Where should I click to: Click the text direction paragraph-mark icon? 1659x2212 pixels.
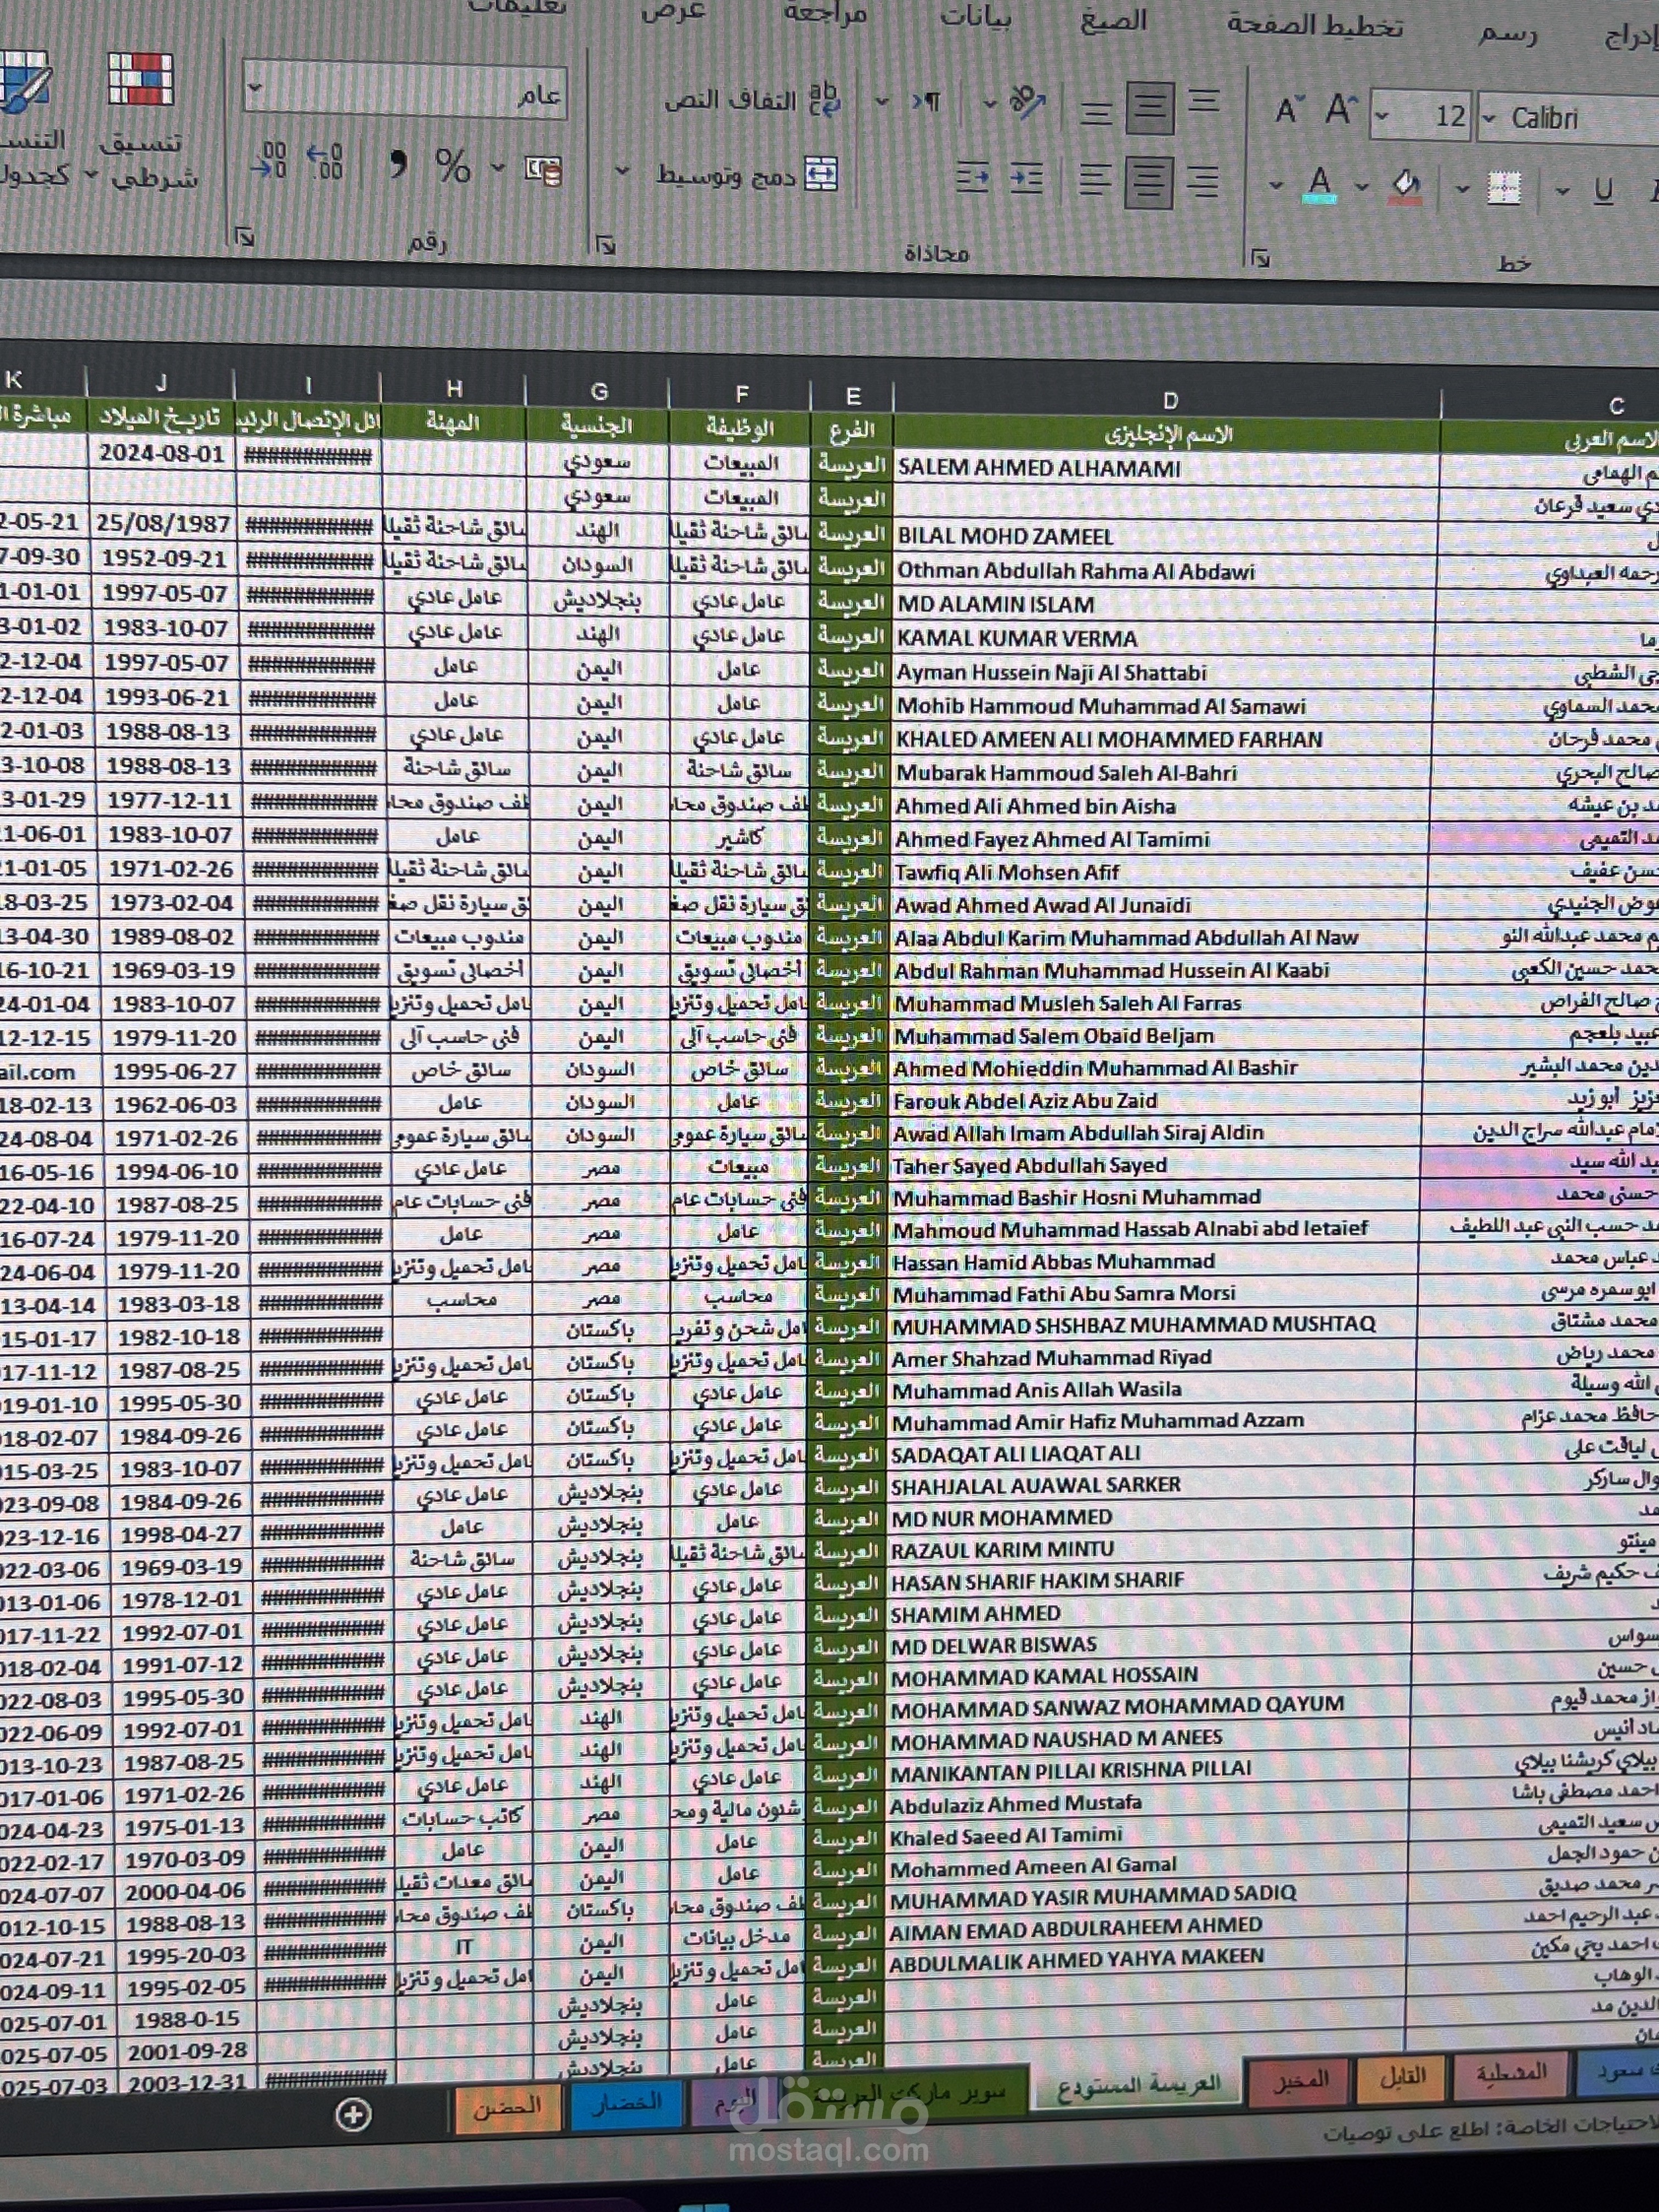(926, 101)
